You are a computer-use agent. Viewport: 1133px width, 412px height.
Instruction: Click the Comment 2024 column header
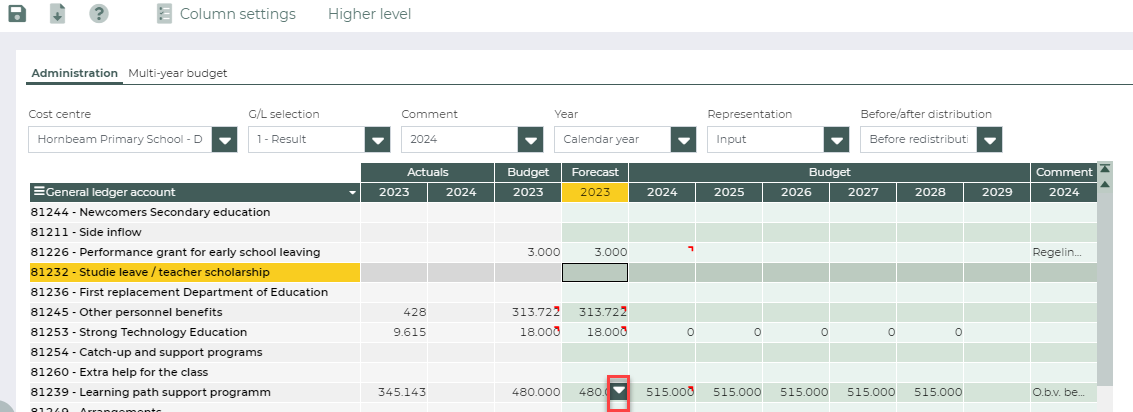coord(1064,192)
